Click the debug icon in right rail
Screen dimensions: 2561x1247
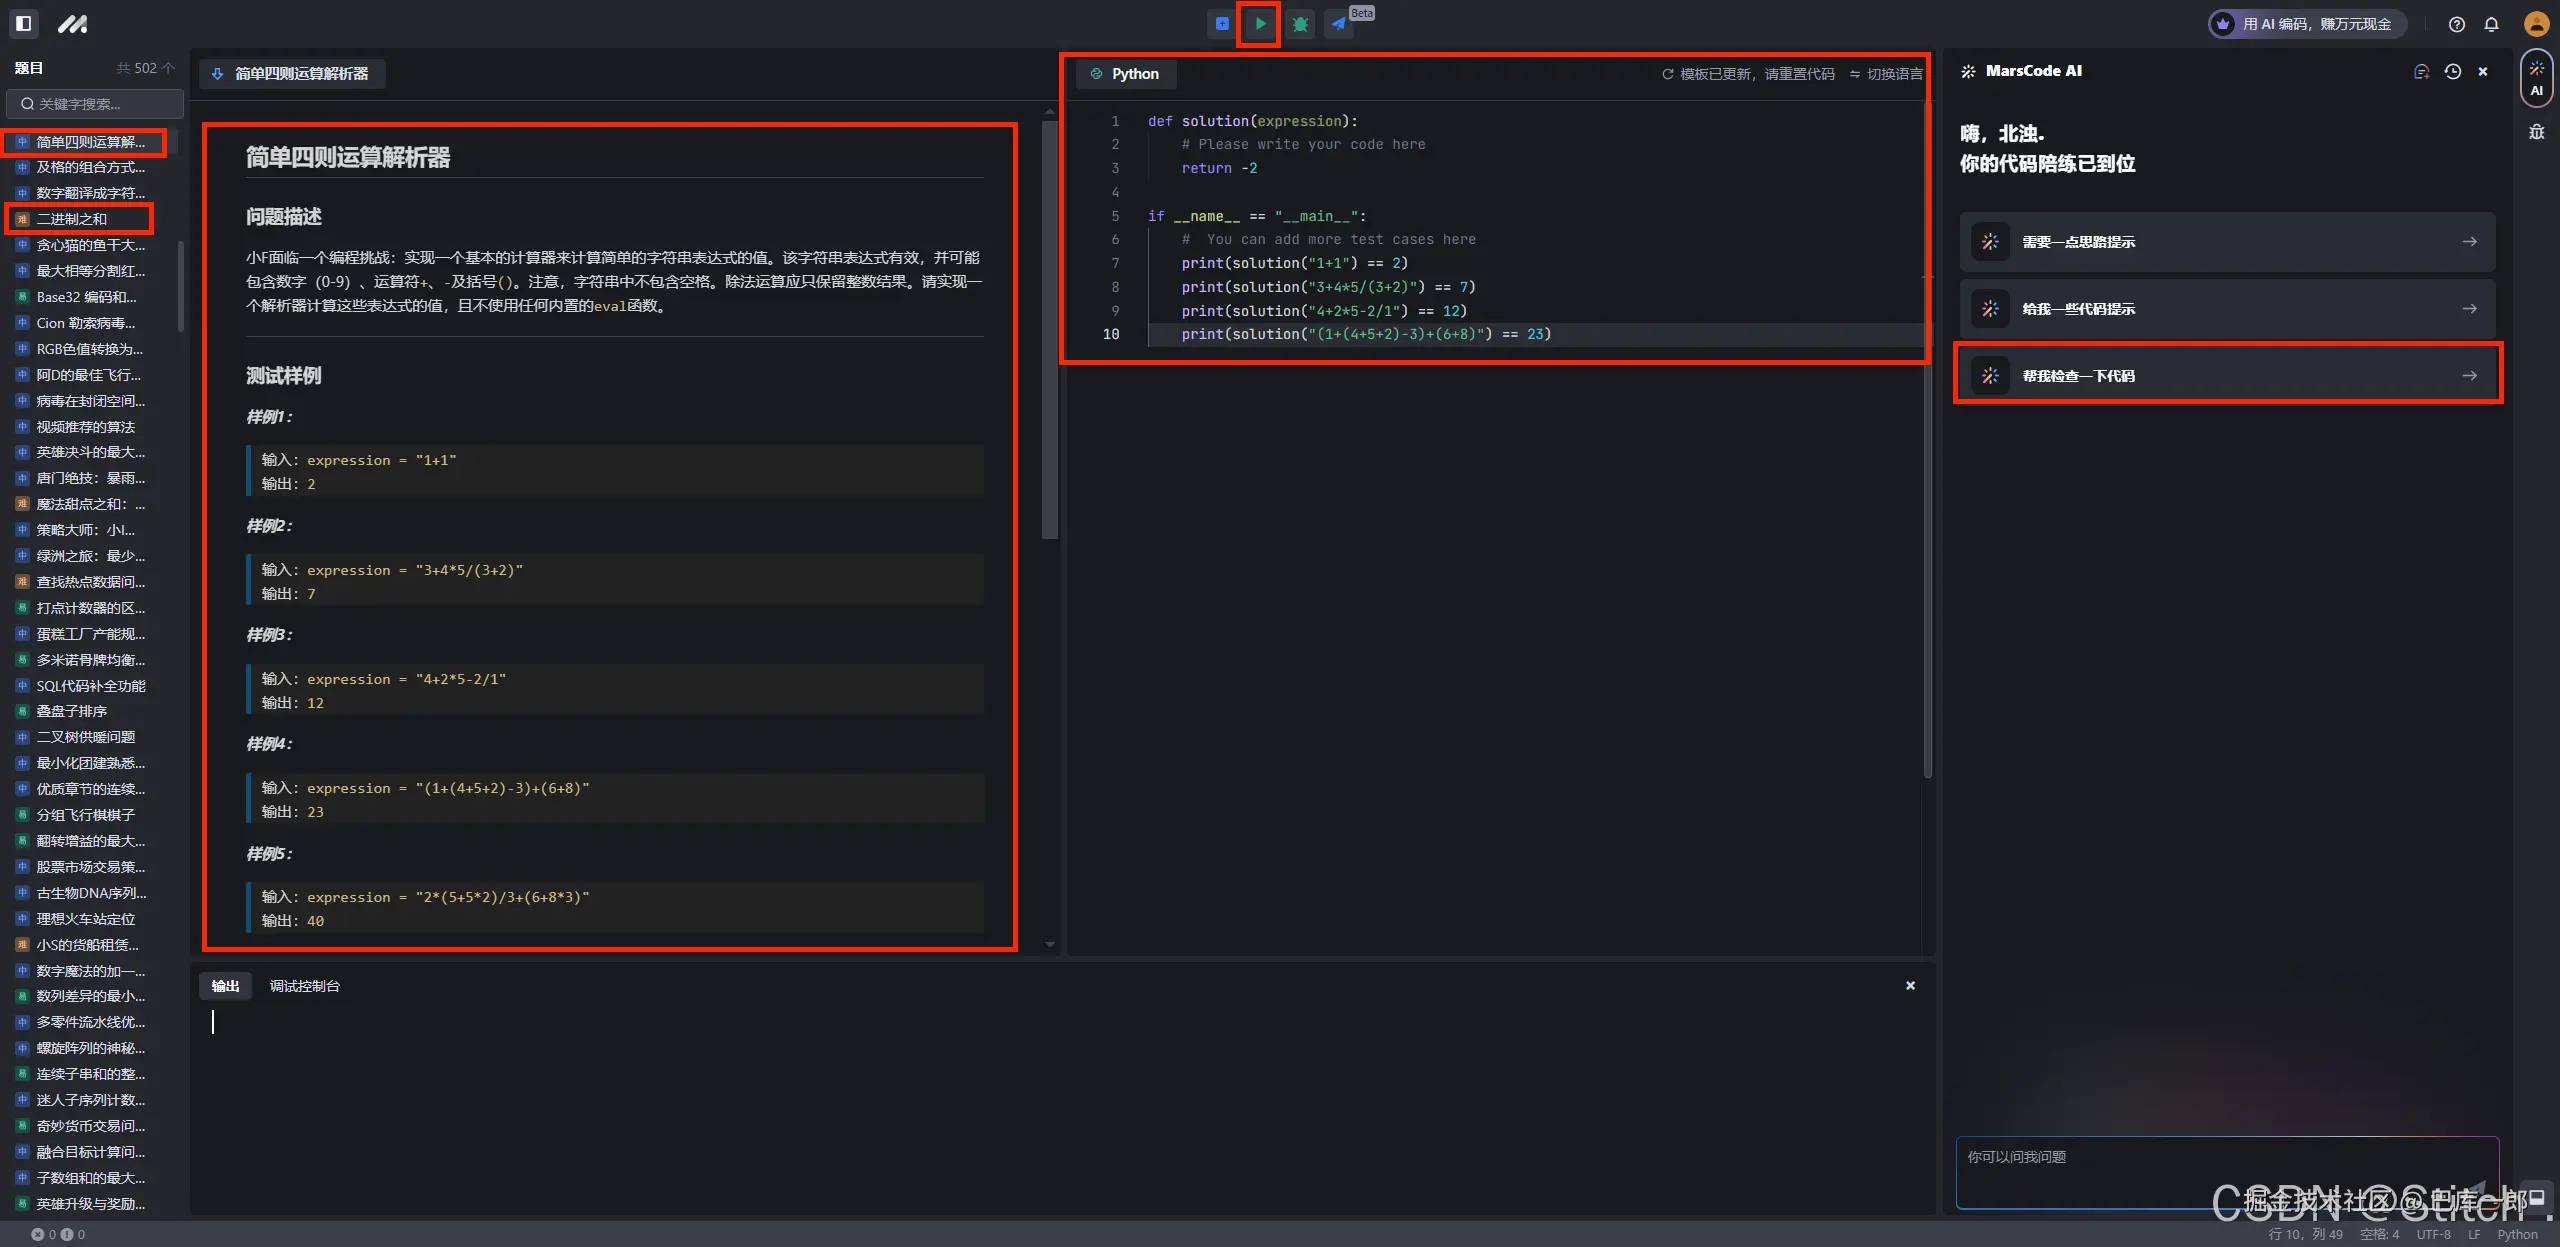pyautogui.click(x=2536, y=132)
